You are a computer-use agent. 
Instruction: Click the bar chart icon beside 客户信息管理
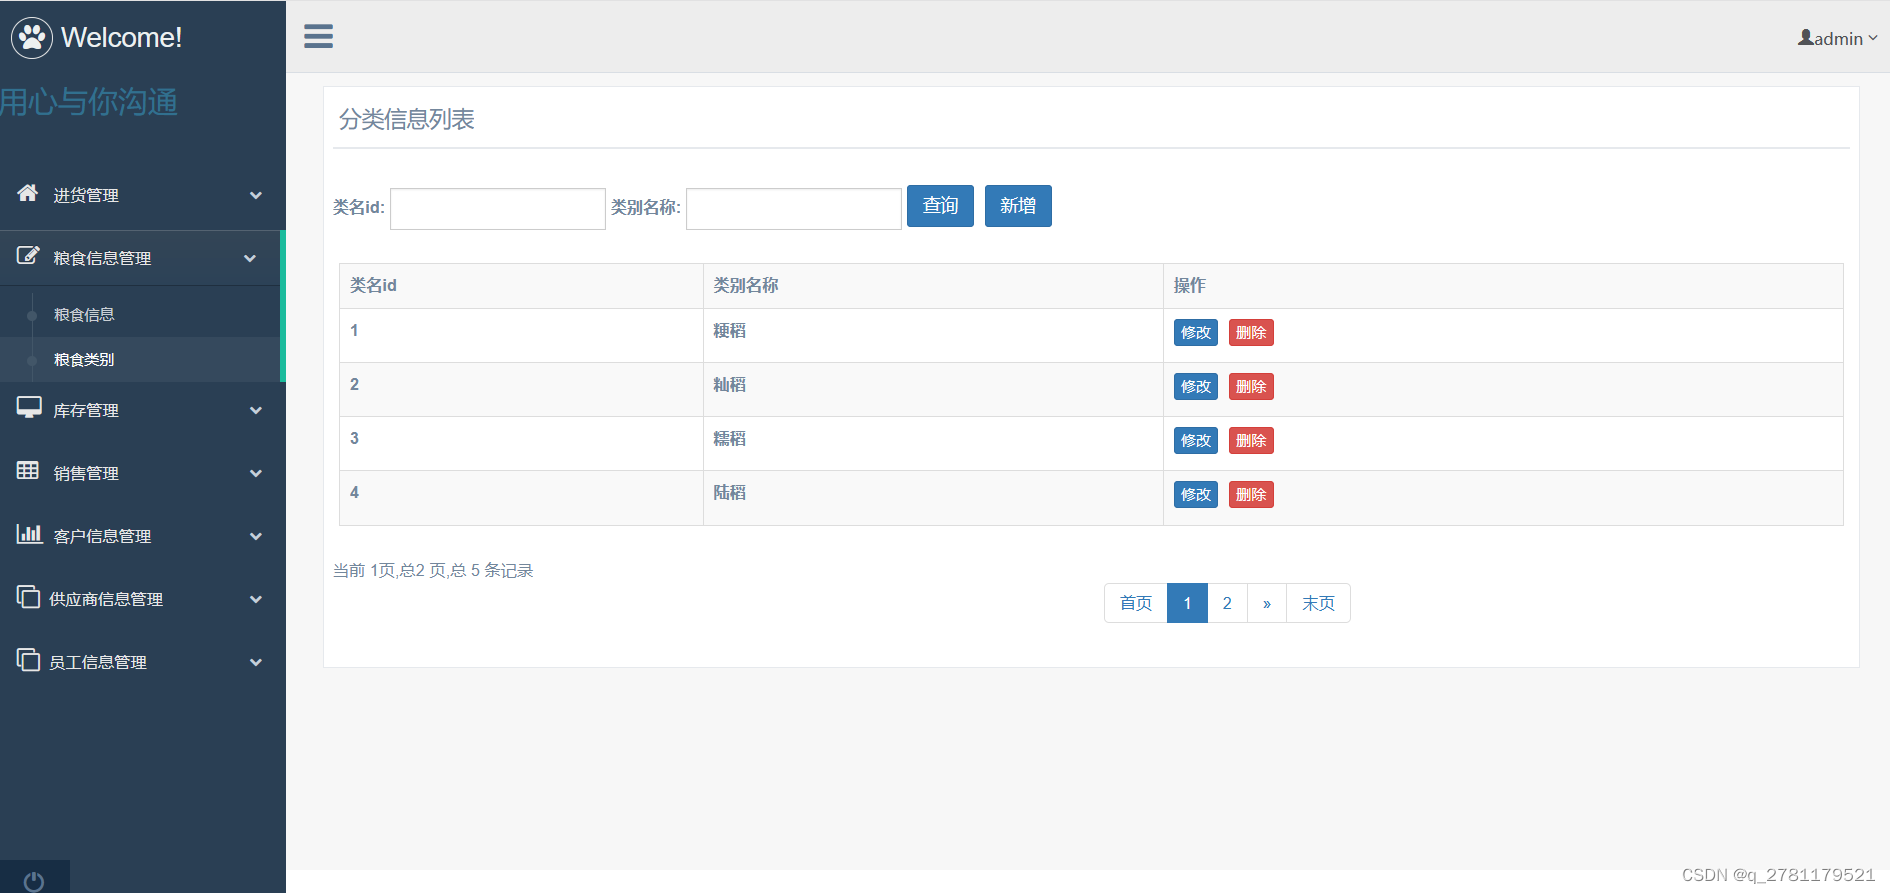click(29, 534)
